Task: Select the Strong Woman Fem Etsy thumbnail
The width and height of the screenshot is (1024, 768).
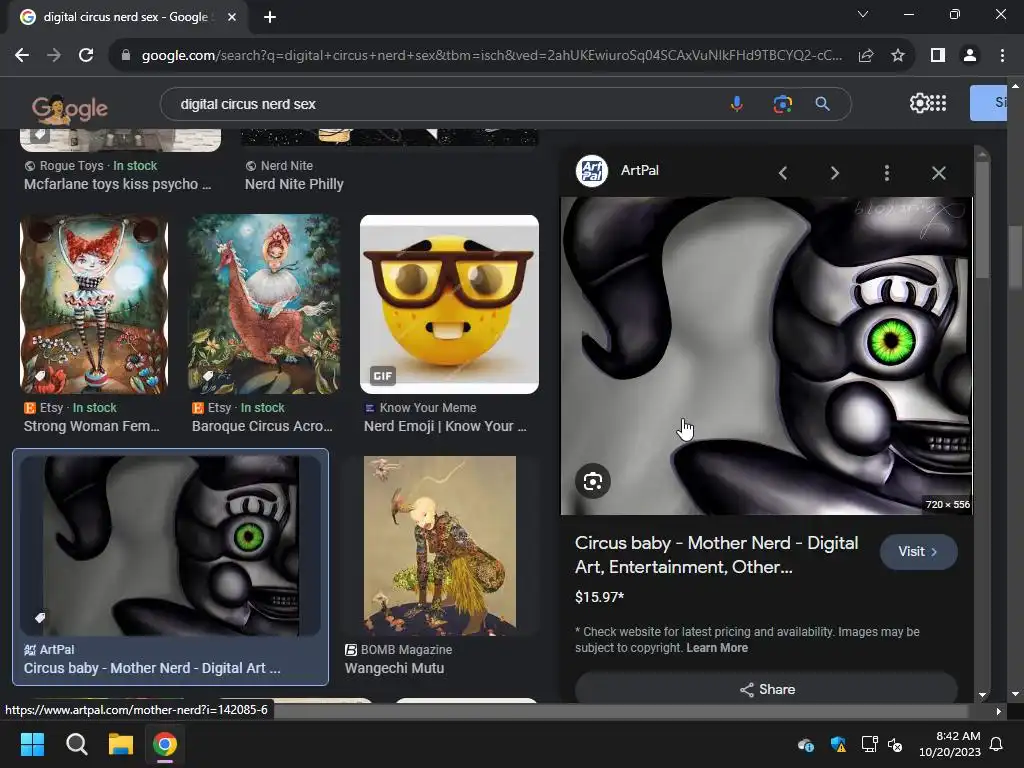Action: pyautogui.click(x=94, y=304)
